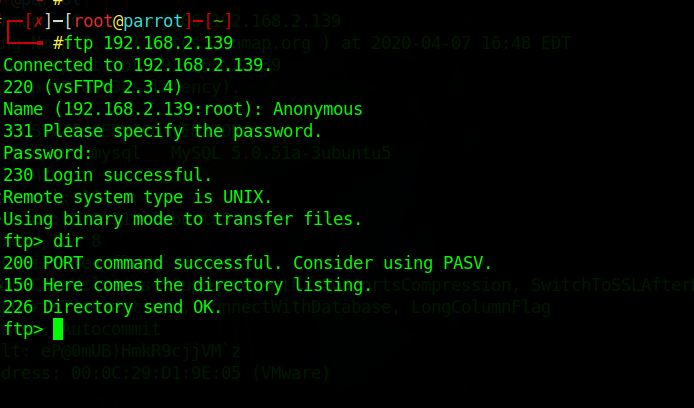This screenshot has width=694, height=408.
Task: Click the 'Anonymous' username entry
Action: tap(318, 109)
